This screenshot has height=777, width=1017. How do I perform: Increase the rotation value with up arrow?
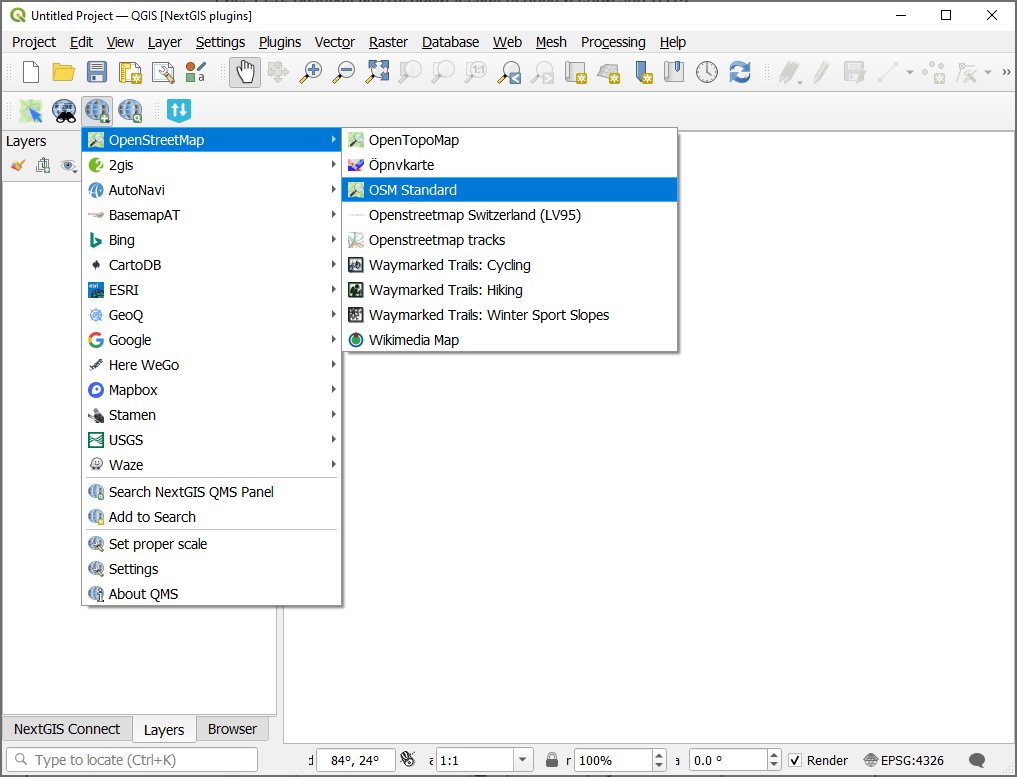tap(772, 755)
